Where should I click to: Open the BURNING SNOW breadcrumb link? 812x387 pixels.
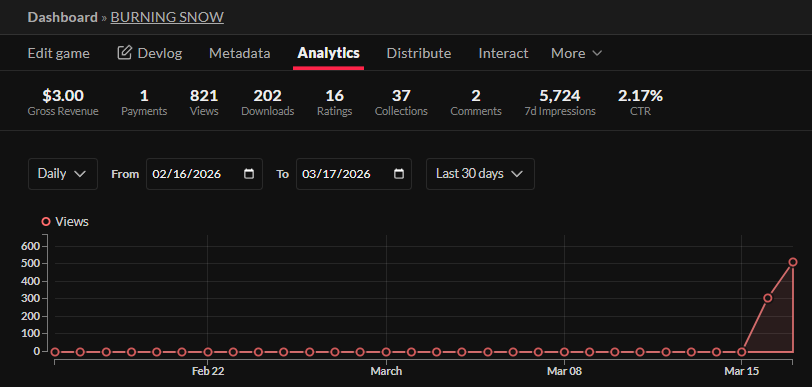167,17
